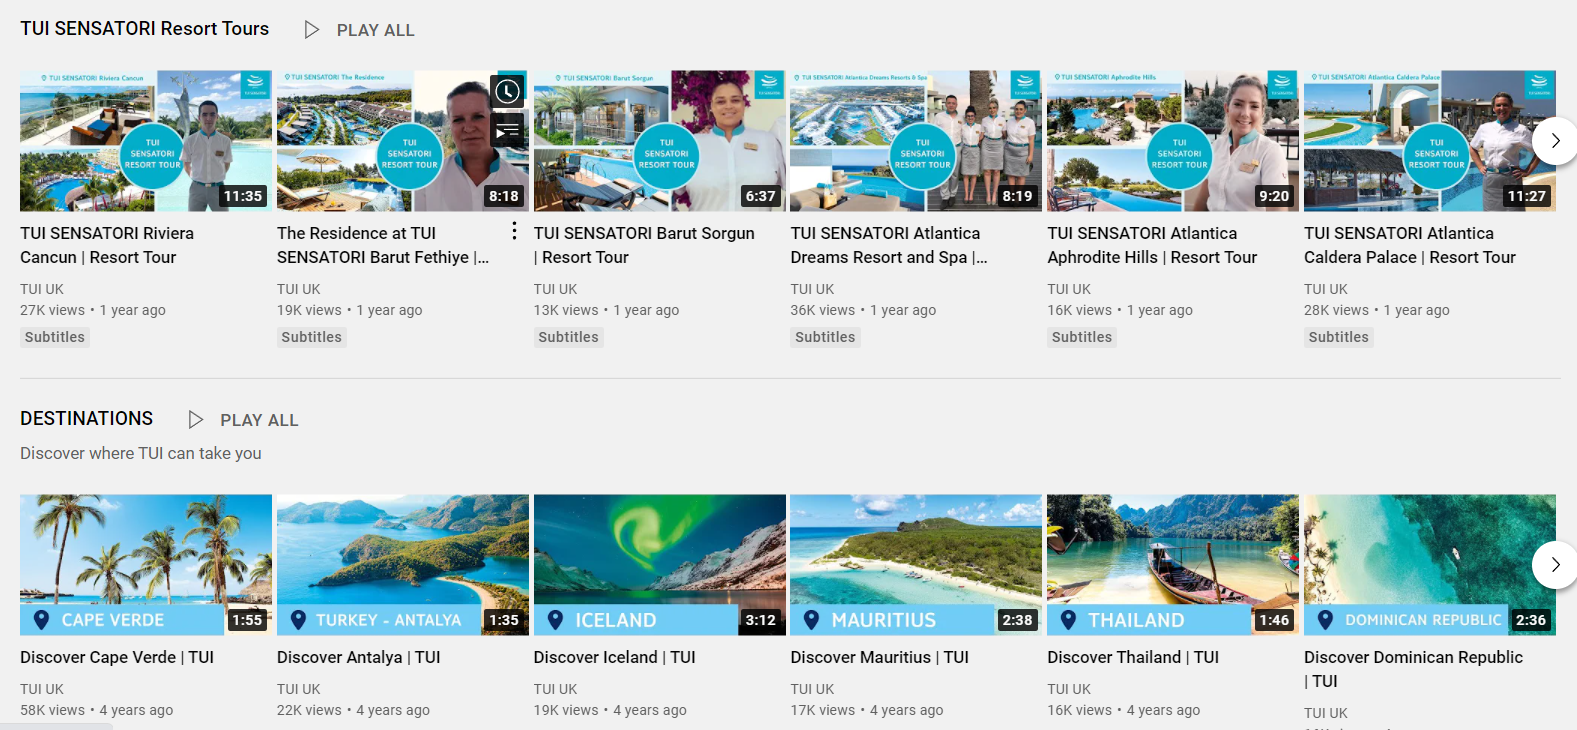The height and width of the screenshot is (730, 1577).
Task: Open Dominican Republic video thumbnail
Action: click(1430, 565)
